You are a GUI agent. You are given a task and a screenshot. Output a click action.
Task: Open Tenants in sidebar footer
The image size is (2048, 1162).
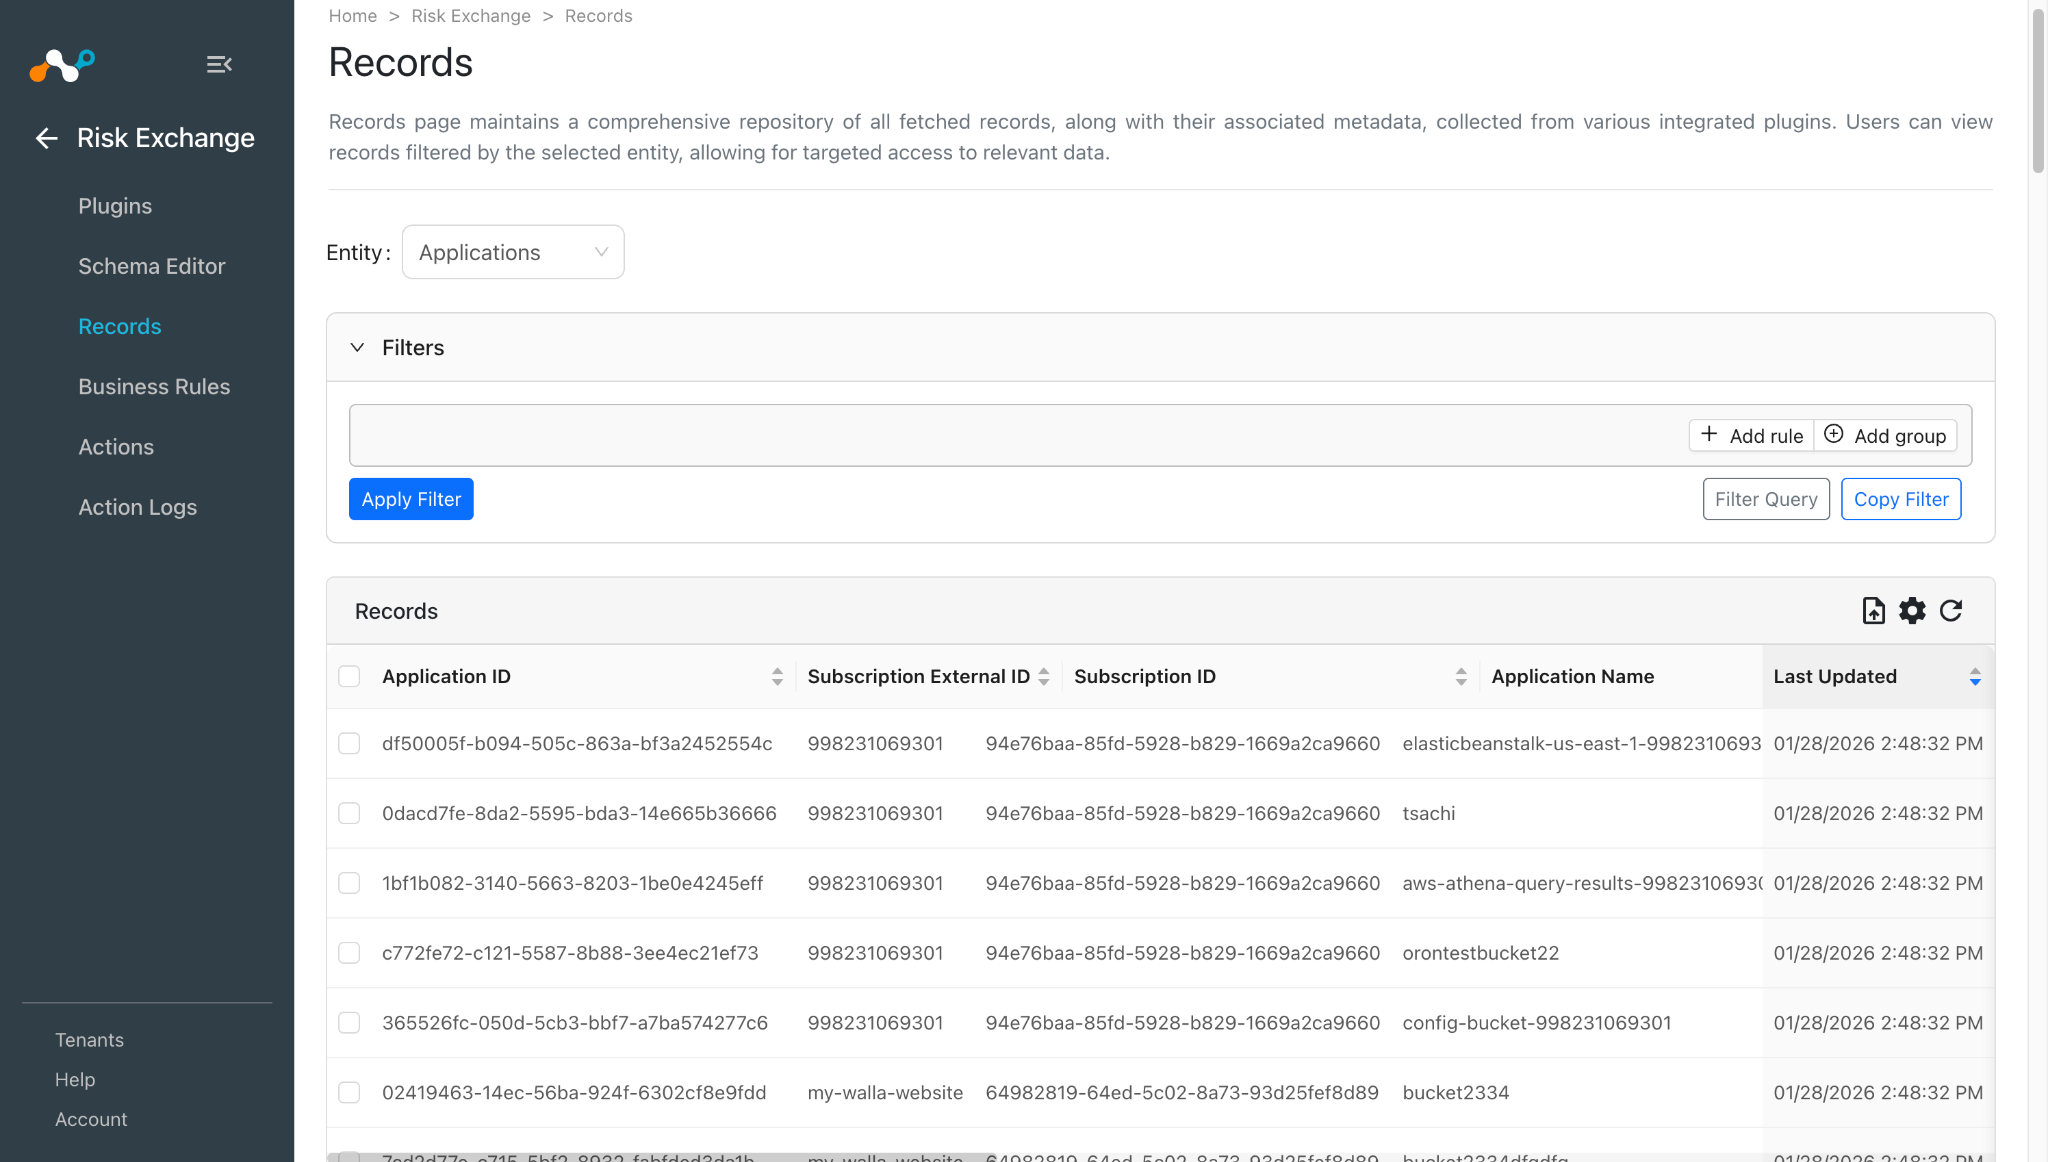(89, 1040)
